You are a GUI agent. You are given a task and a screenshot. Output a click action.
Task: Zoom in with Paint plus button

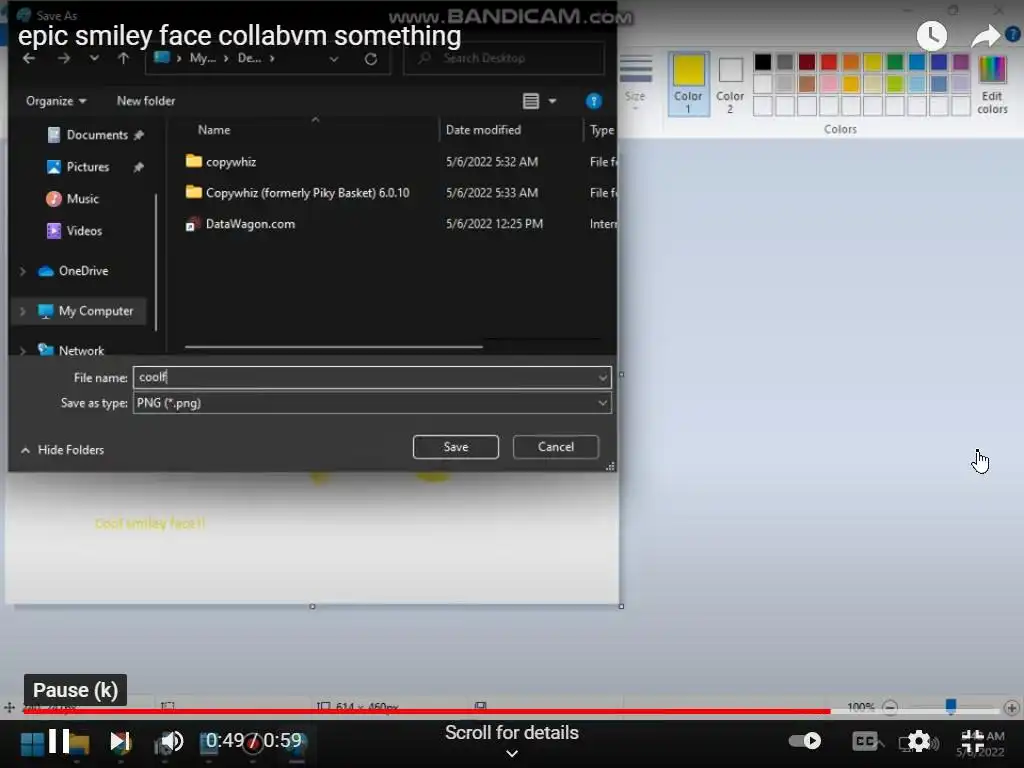(x=1012, y=707)
